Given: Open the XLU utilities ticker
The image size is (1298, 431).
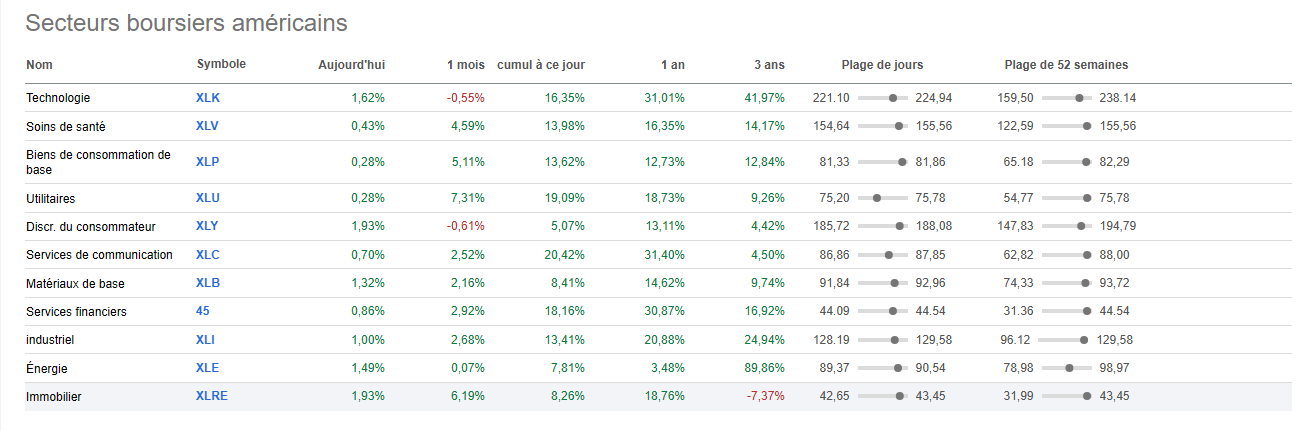Looking at the screenshot, I should tap(207, 199).
